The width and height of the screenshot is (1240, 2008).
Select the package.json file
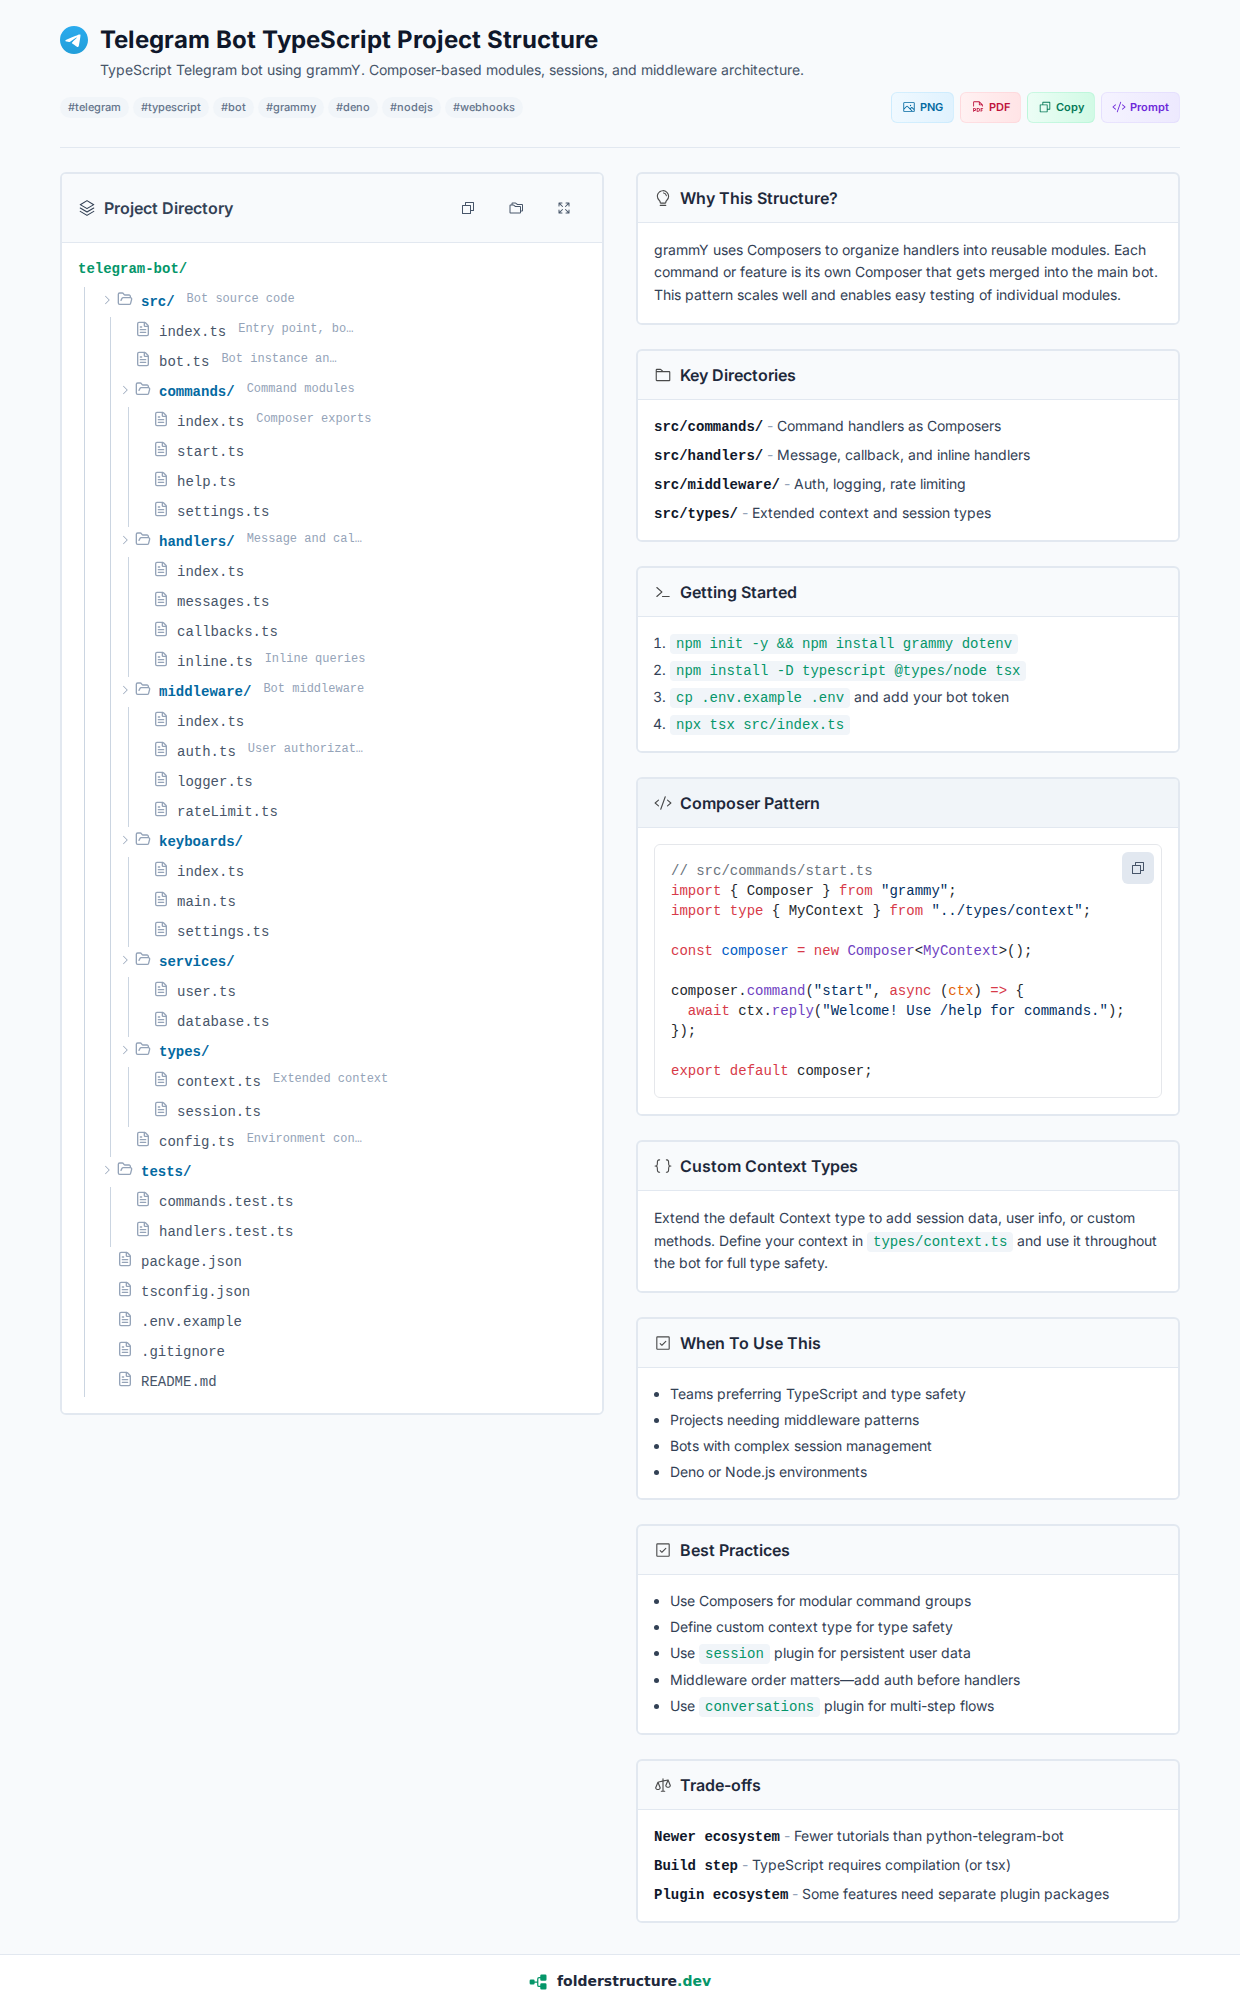coord(191,1261)
